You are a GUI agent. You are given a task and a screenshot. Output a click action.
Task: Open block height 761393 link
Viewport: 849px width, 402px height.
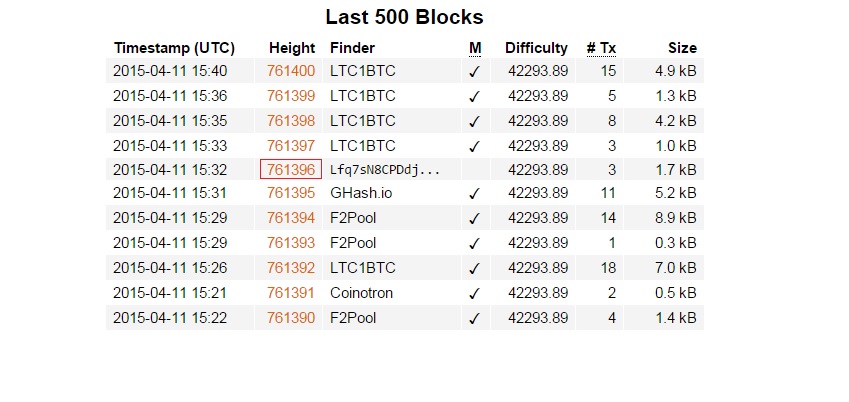click(x=291, y=243)
